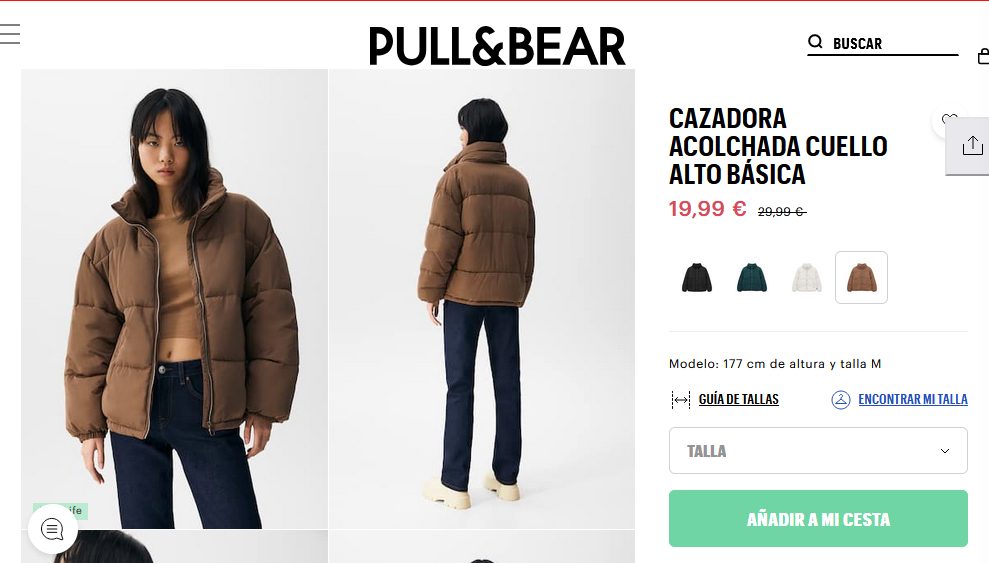This screenshot has width=989, height=563.
Task: Click the hanger icon beside Encontrar mi talla
Action: (841, 400)
